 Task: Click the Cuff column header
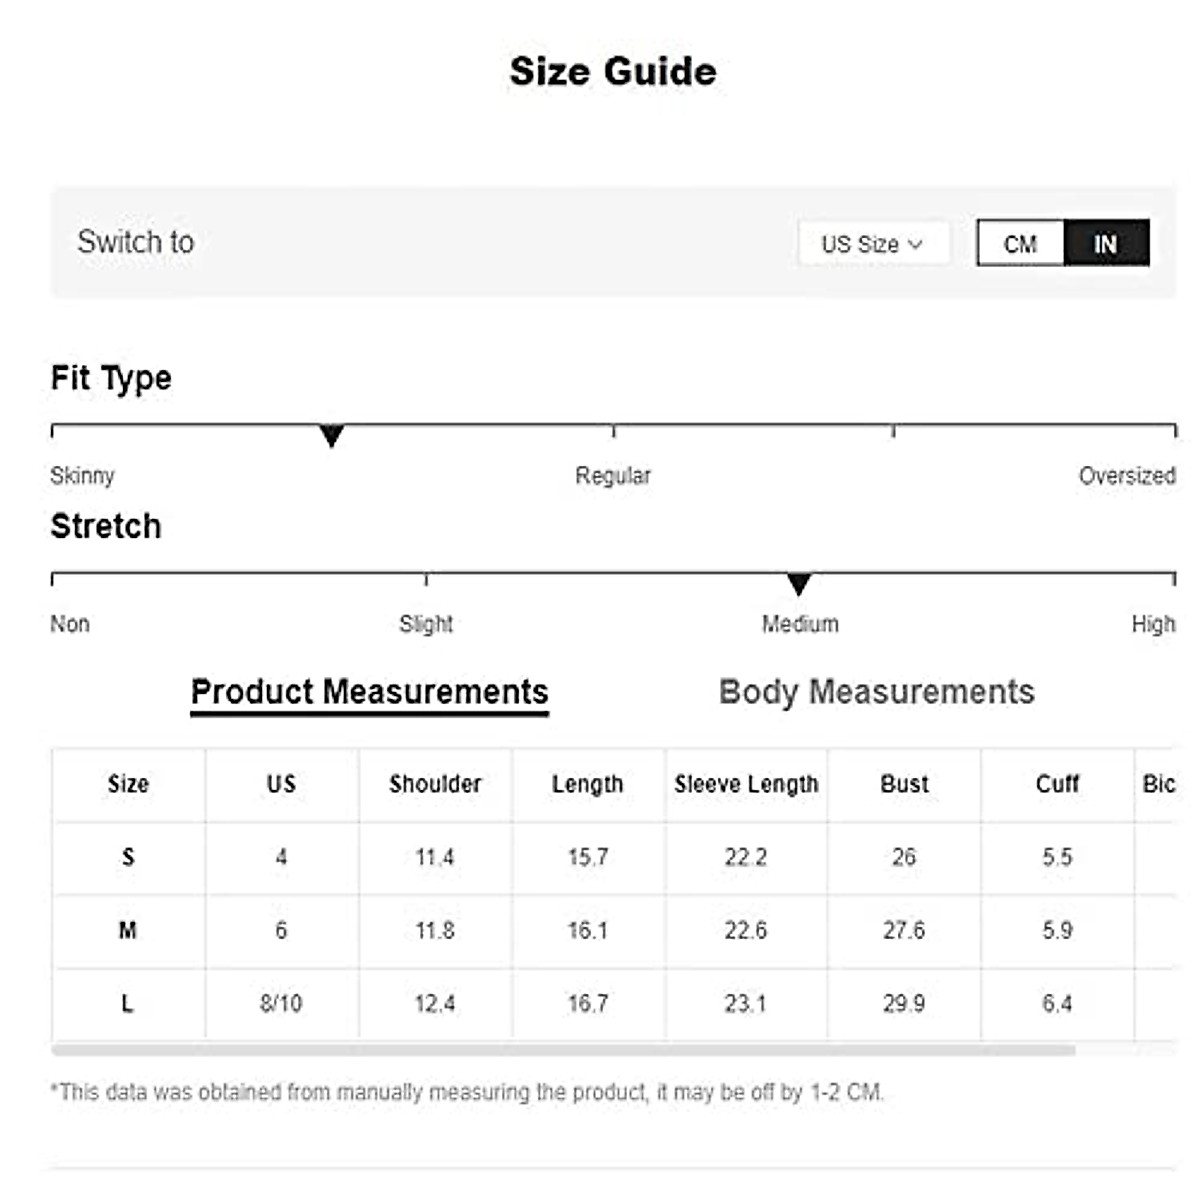1057,784
